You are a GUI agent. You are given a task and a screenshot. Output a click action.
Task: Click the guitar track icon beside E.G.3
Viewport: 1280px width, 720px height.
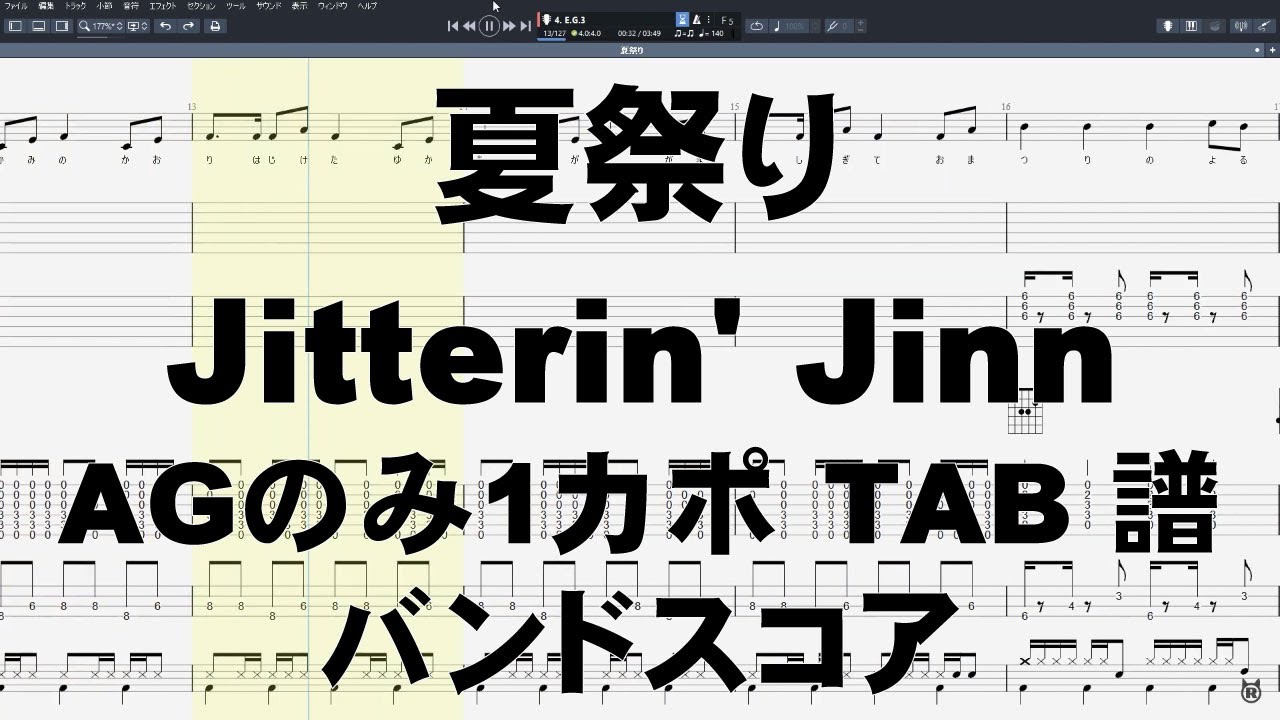547,19
